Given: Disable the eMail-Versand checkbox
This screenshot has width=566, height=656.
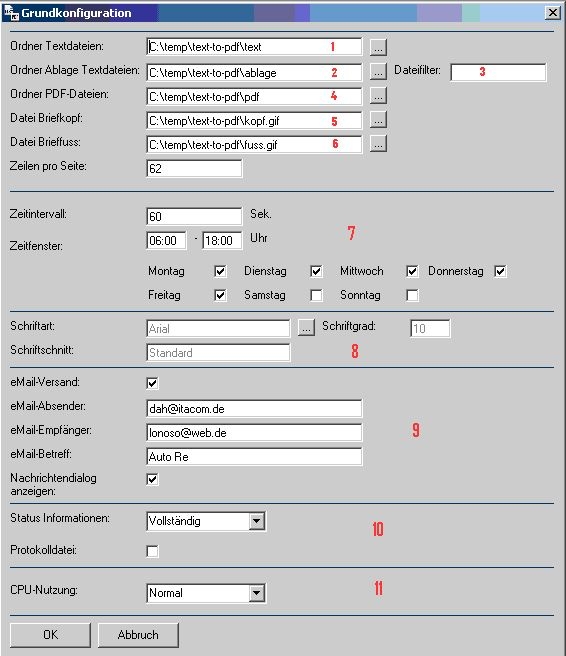Looking at the screenshot, I should (x=153, y=383).
